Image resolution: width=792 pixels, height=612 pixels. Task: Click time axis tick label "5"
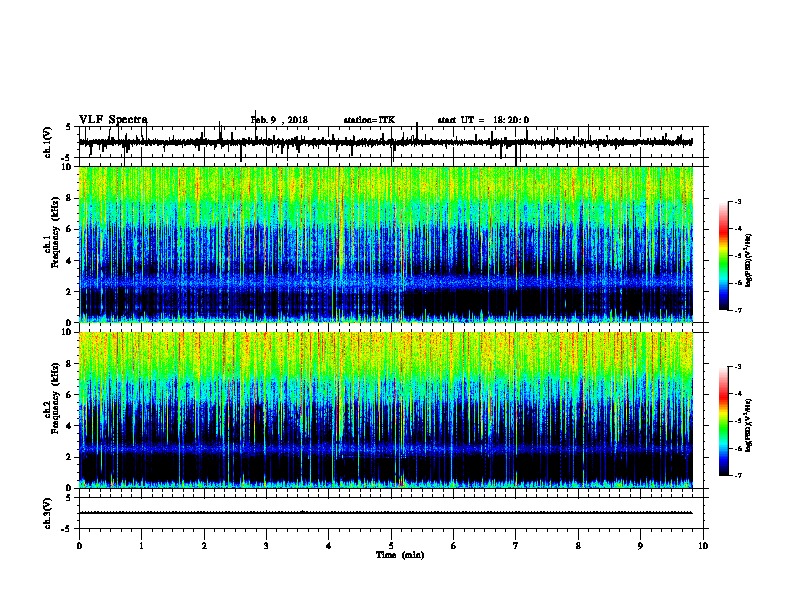(x=391, y=546)
